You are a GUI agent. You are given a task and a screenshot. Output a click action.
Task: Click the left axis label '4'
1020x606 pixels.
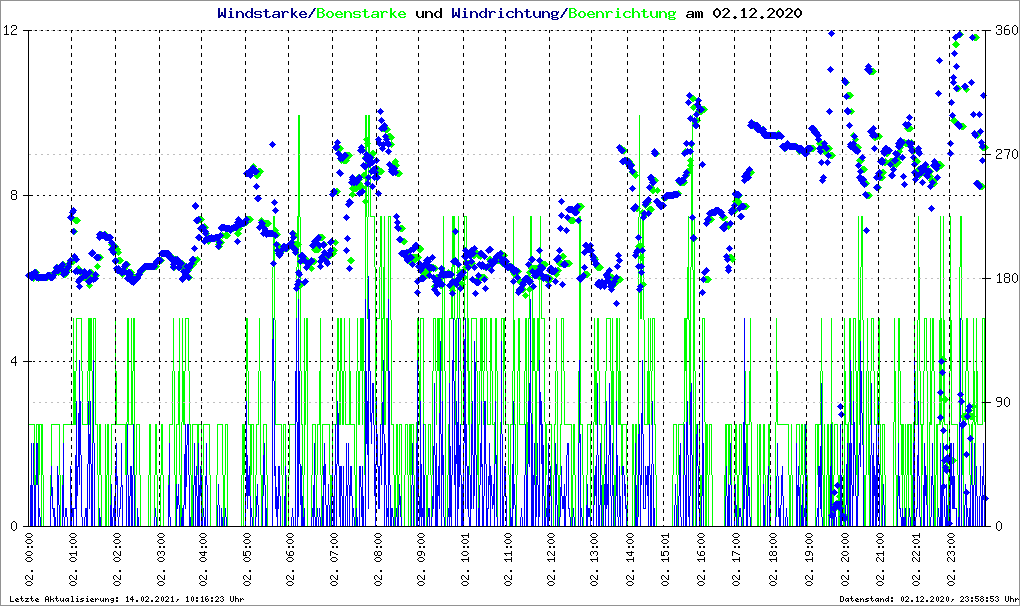(17, 361)
